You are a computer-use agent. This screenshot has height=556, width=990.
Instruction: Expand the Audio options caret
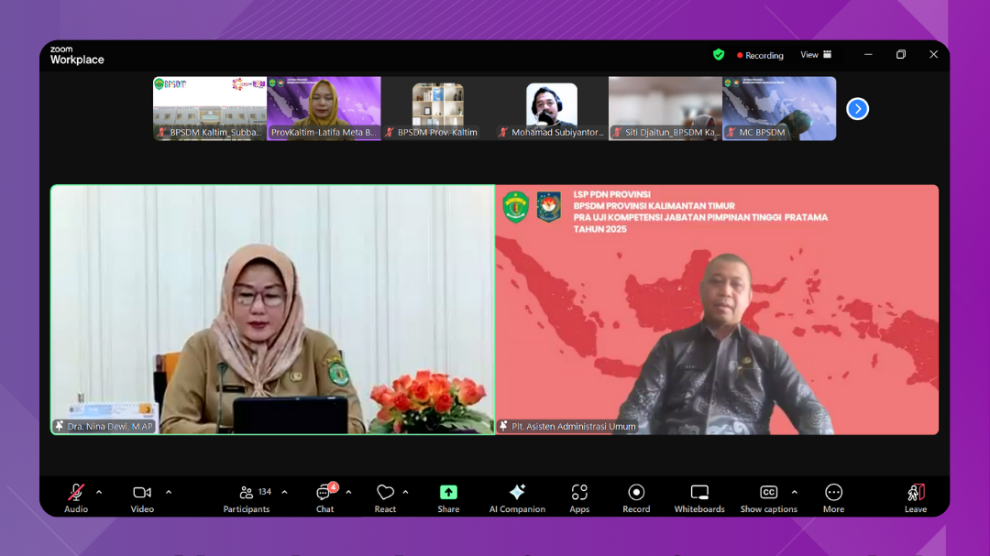point(99,492)
